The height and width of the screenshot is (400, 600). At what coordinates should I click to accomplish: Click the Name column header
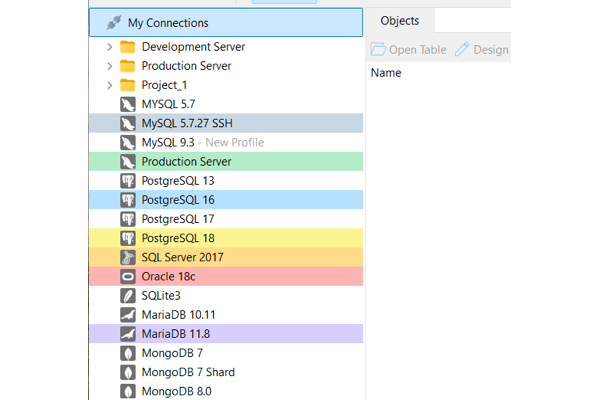386,73
